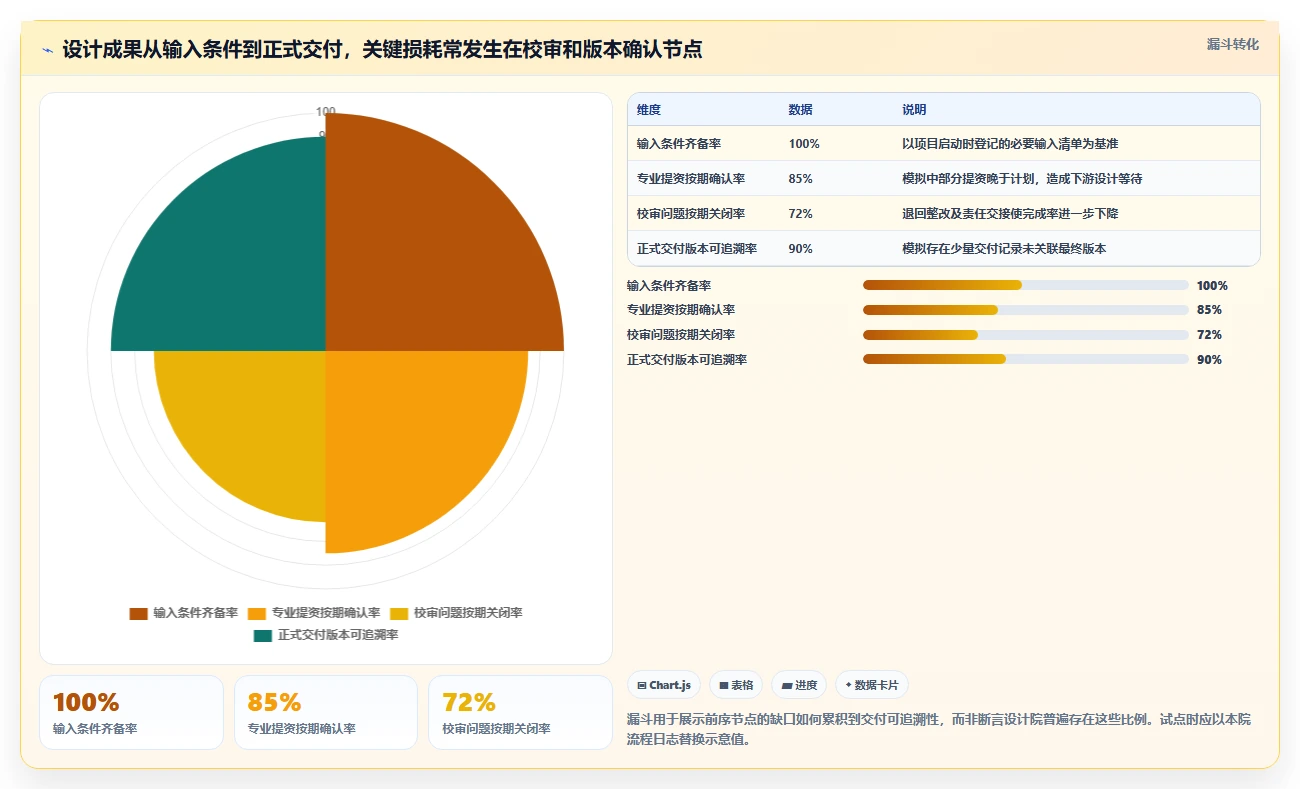Click the 100% value beside the progress bar
1300x789 pixels.
[x=1212, y=285]
